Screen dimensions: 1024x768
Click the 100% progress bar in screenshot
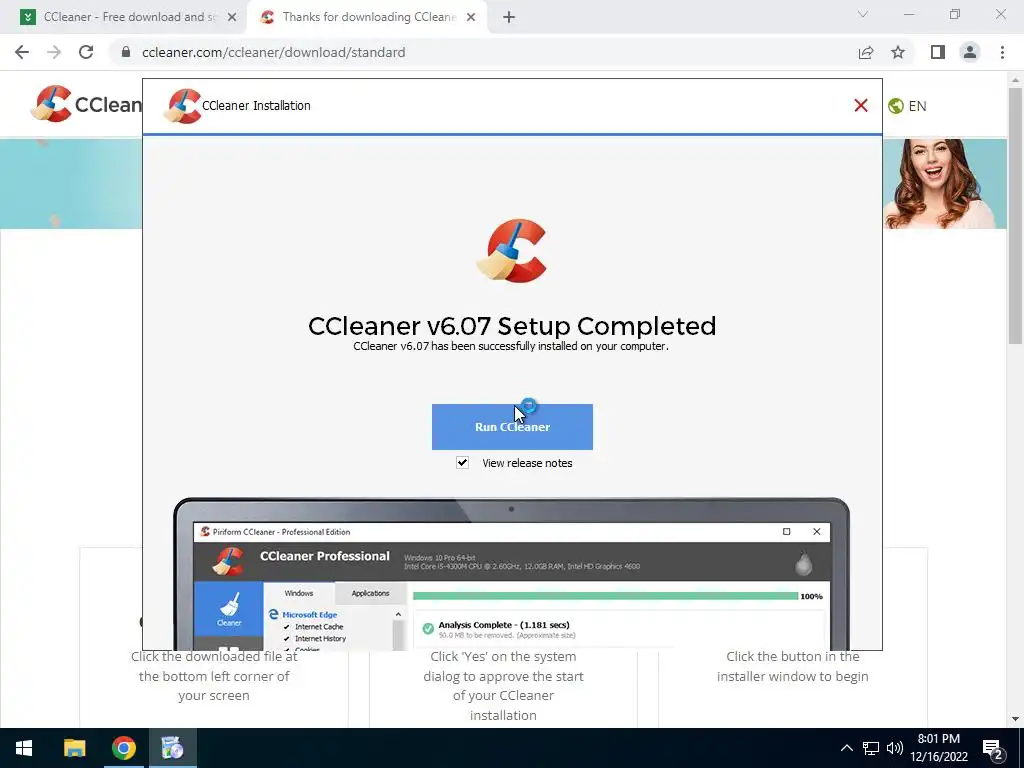point(605,596)
